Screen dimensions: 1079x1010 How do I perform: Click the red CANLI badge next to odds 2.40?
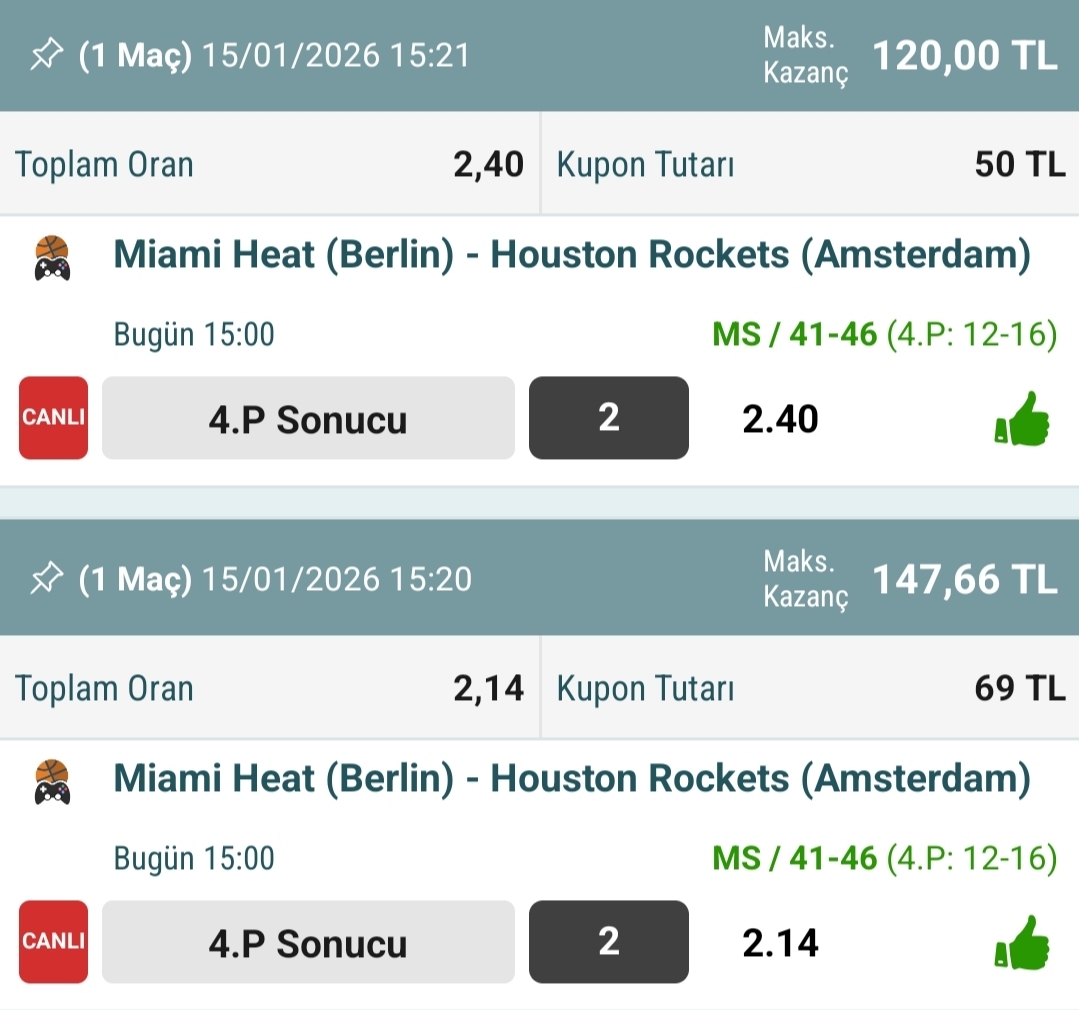point(54,418)
